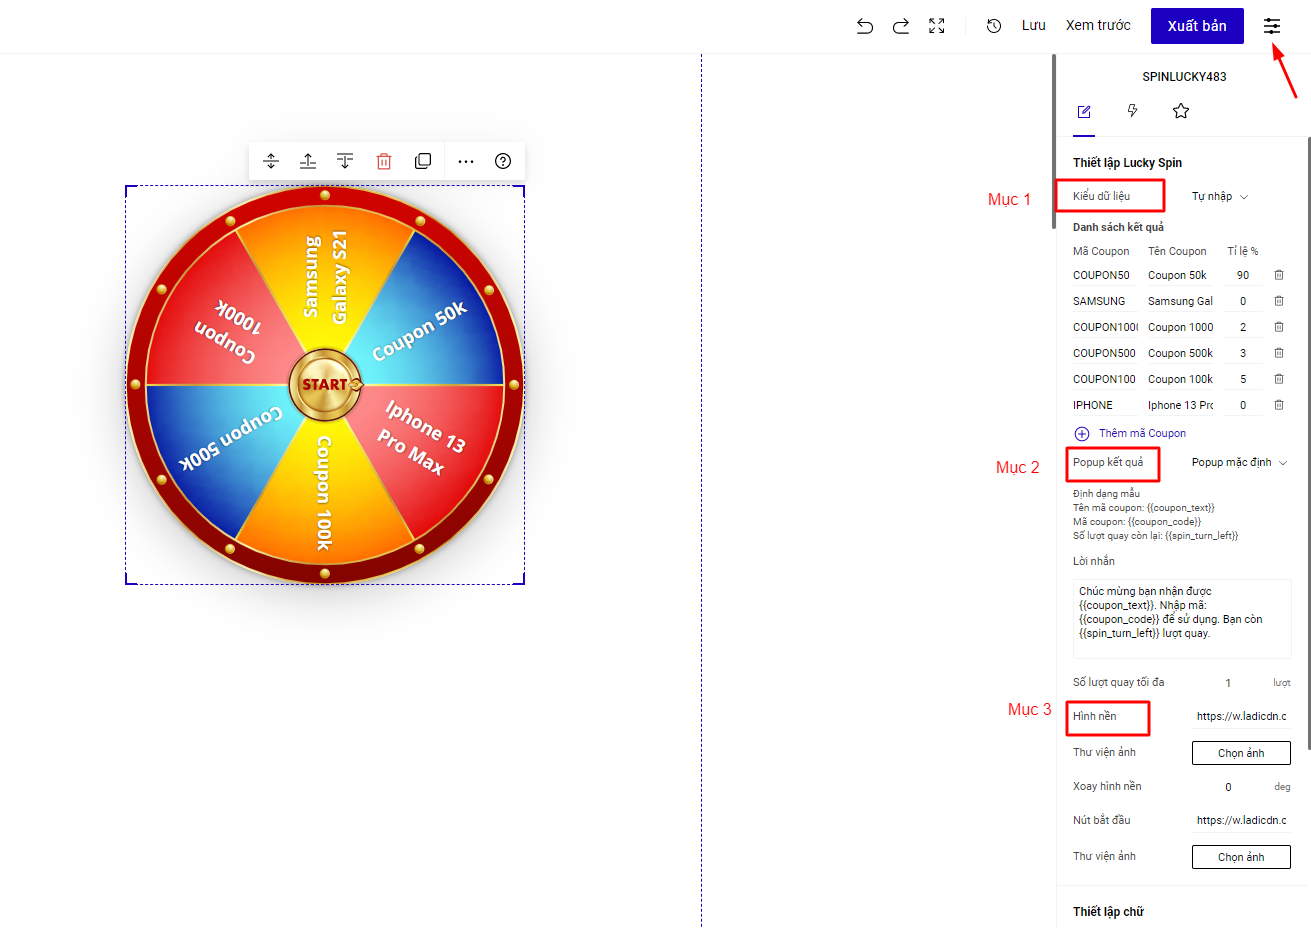The height and width of the screenshot is (928, 1311).
Task: Click the START button on the wheel
Action: point(325,385)
